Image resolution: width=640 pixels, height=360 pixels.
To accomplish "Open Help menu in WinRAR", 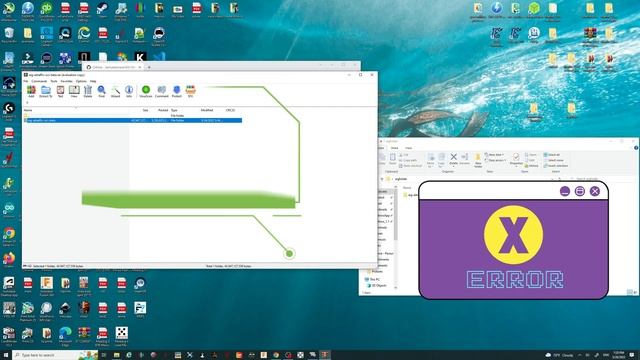I will coord(93,81).
